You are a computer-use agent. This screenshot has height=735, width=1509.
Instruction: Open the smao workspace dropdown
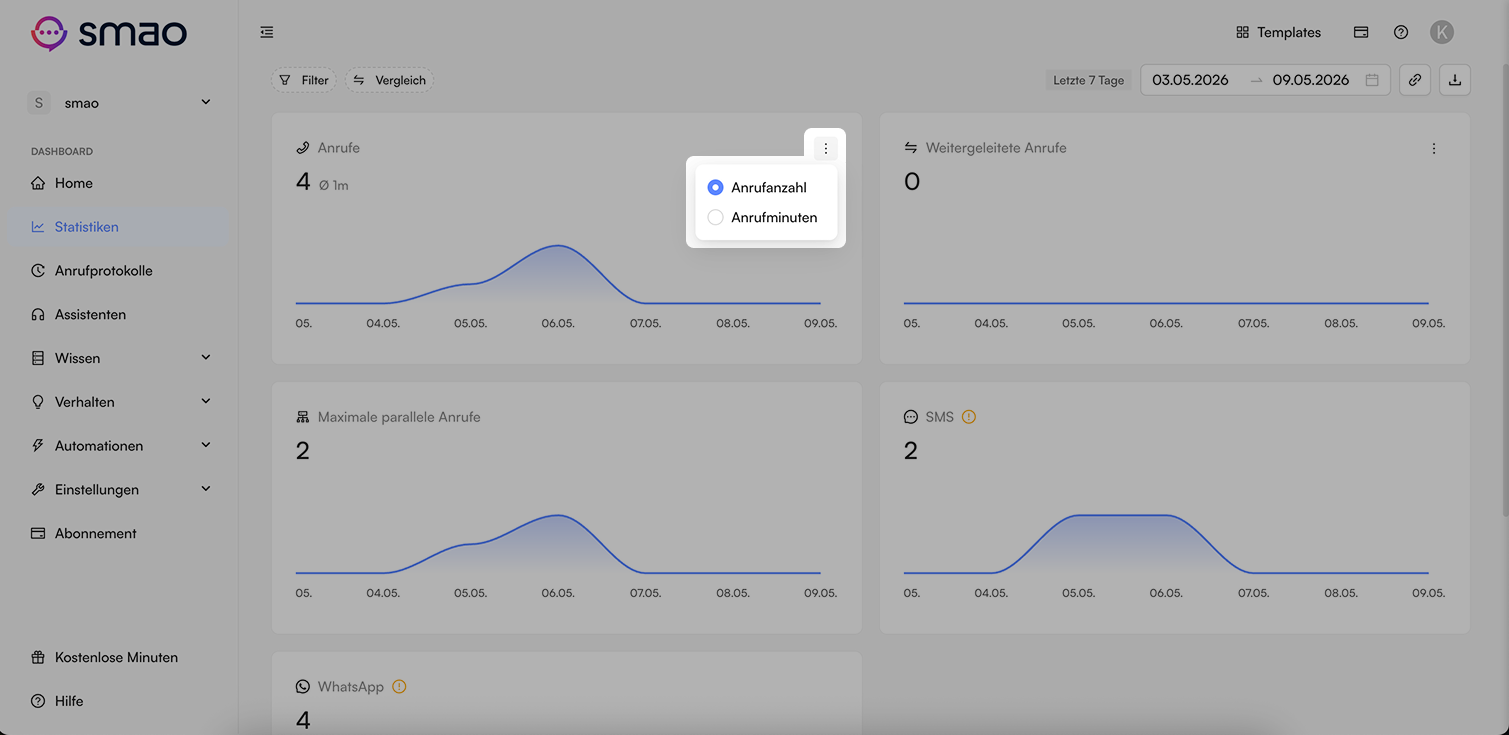coord(120,103)
